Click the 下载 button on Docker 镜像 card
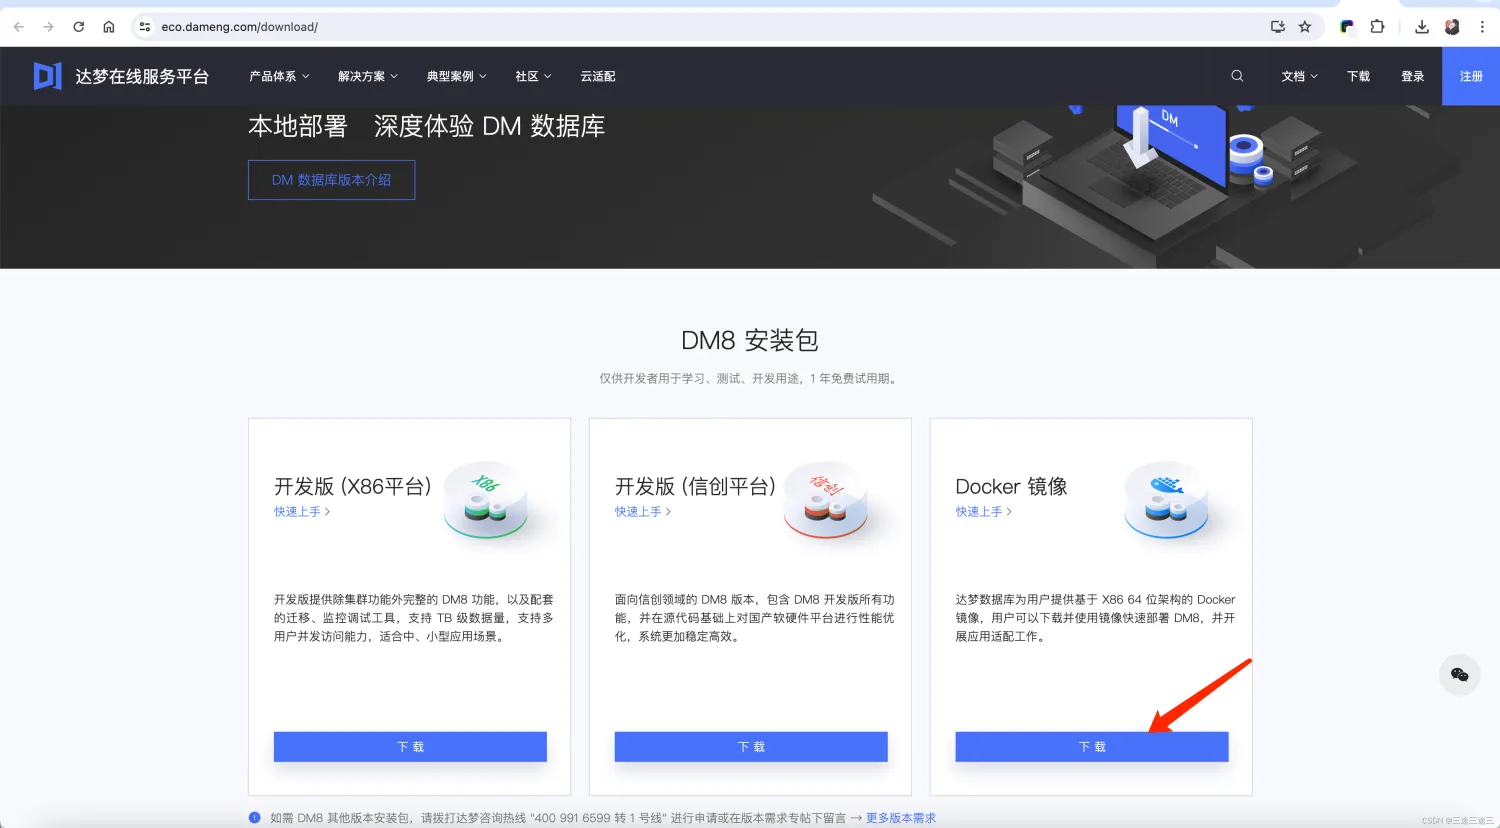The height and width of the screenshot is (828, 1500). pos(1091,746)
